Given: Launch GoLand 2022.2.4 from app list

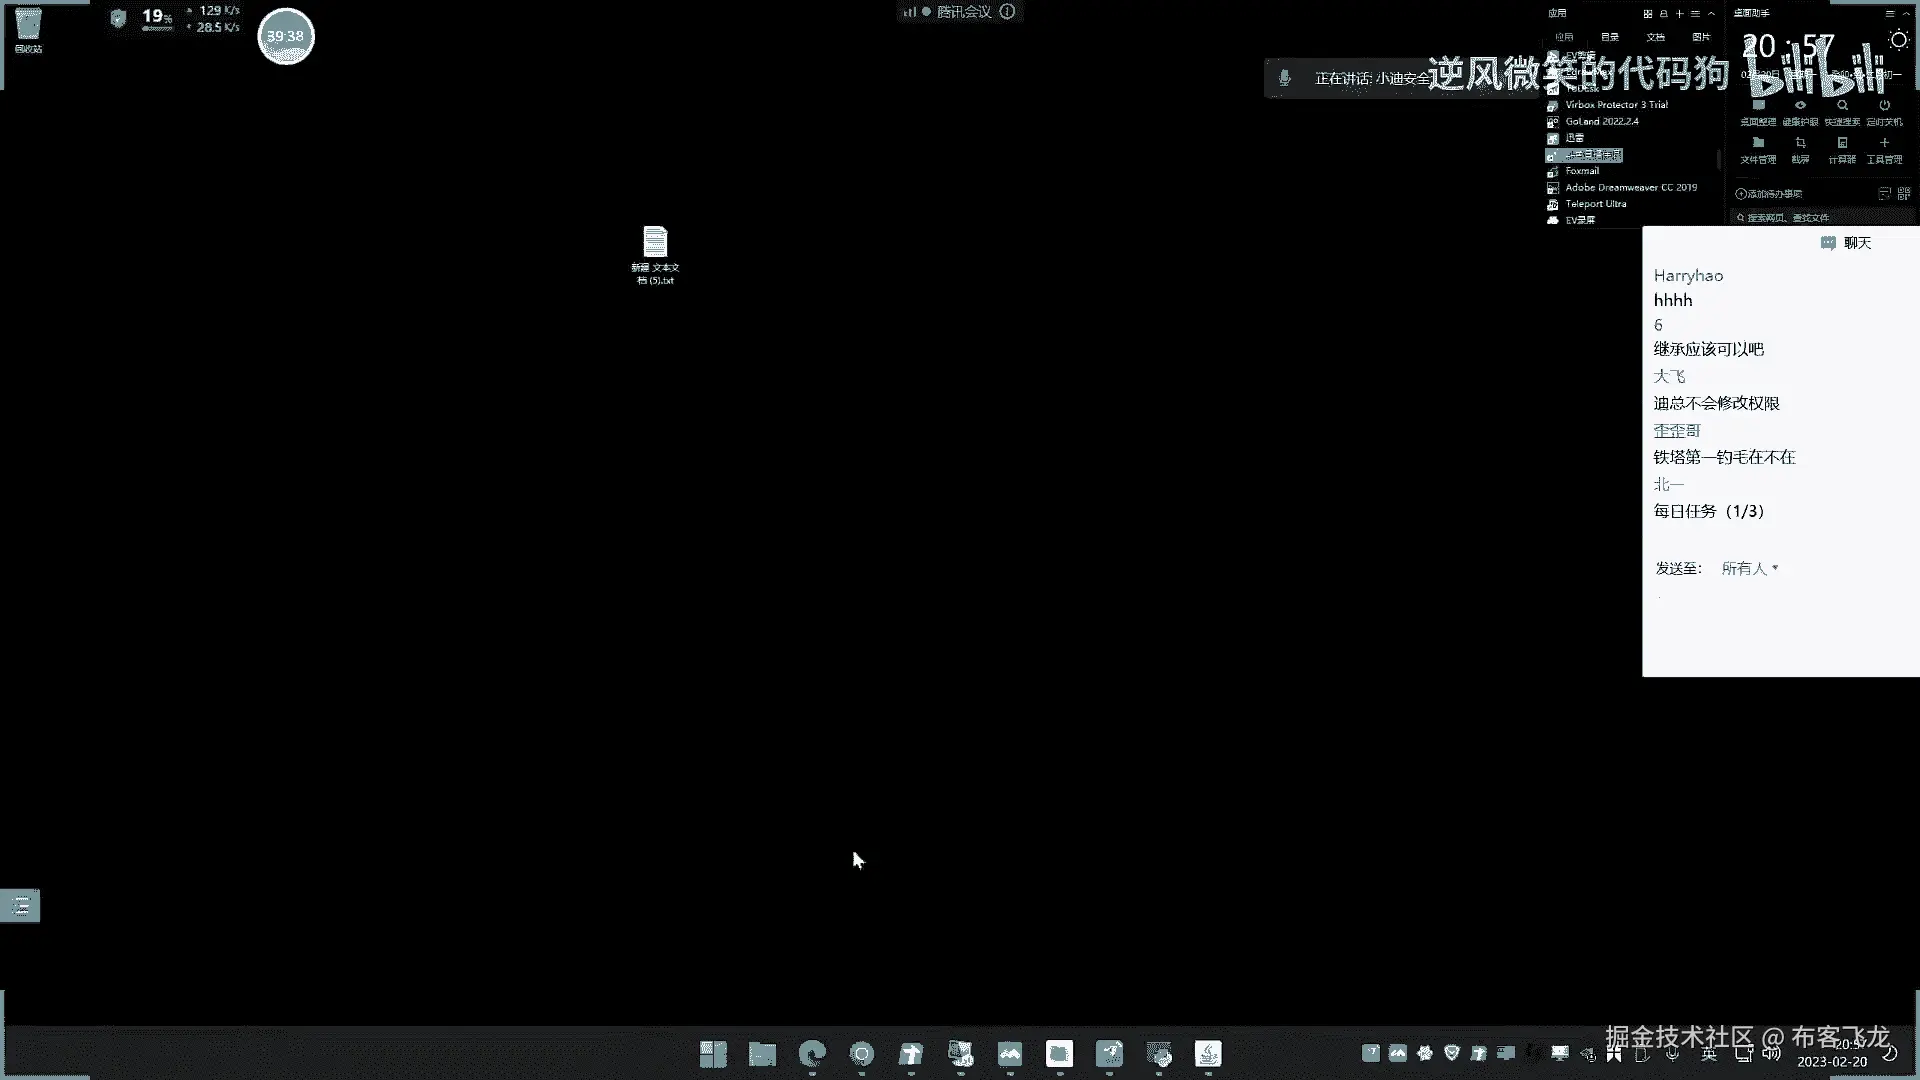Looking at the screenshot, I should 1601,121.
